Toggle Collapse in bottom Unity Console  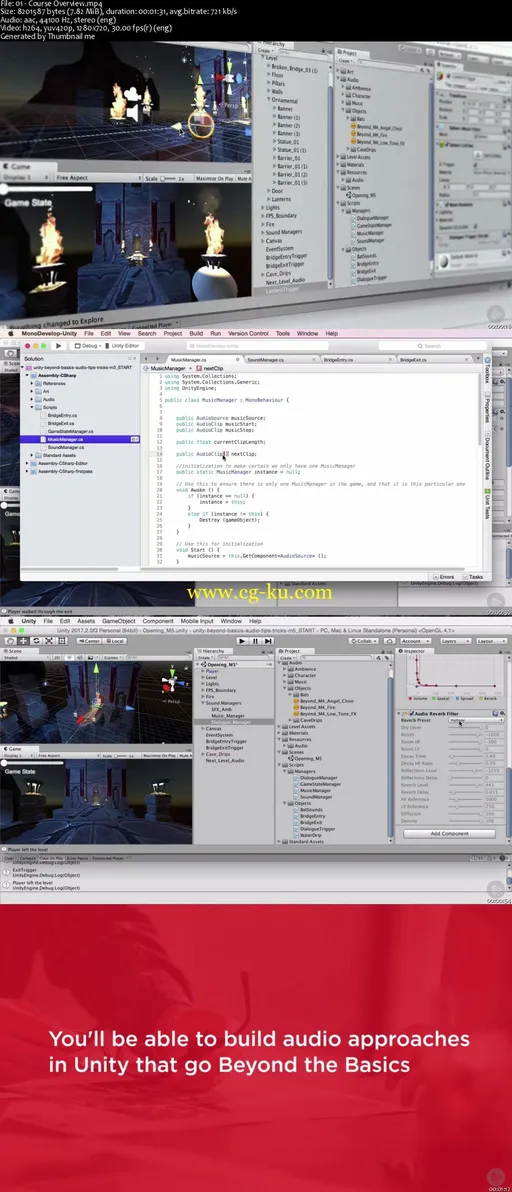pyautogui.click(x=27, y=858)
